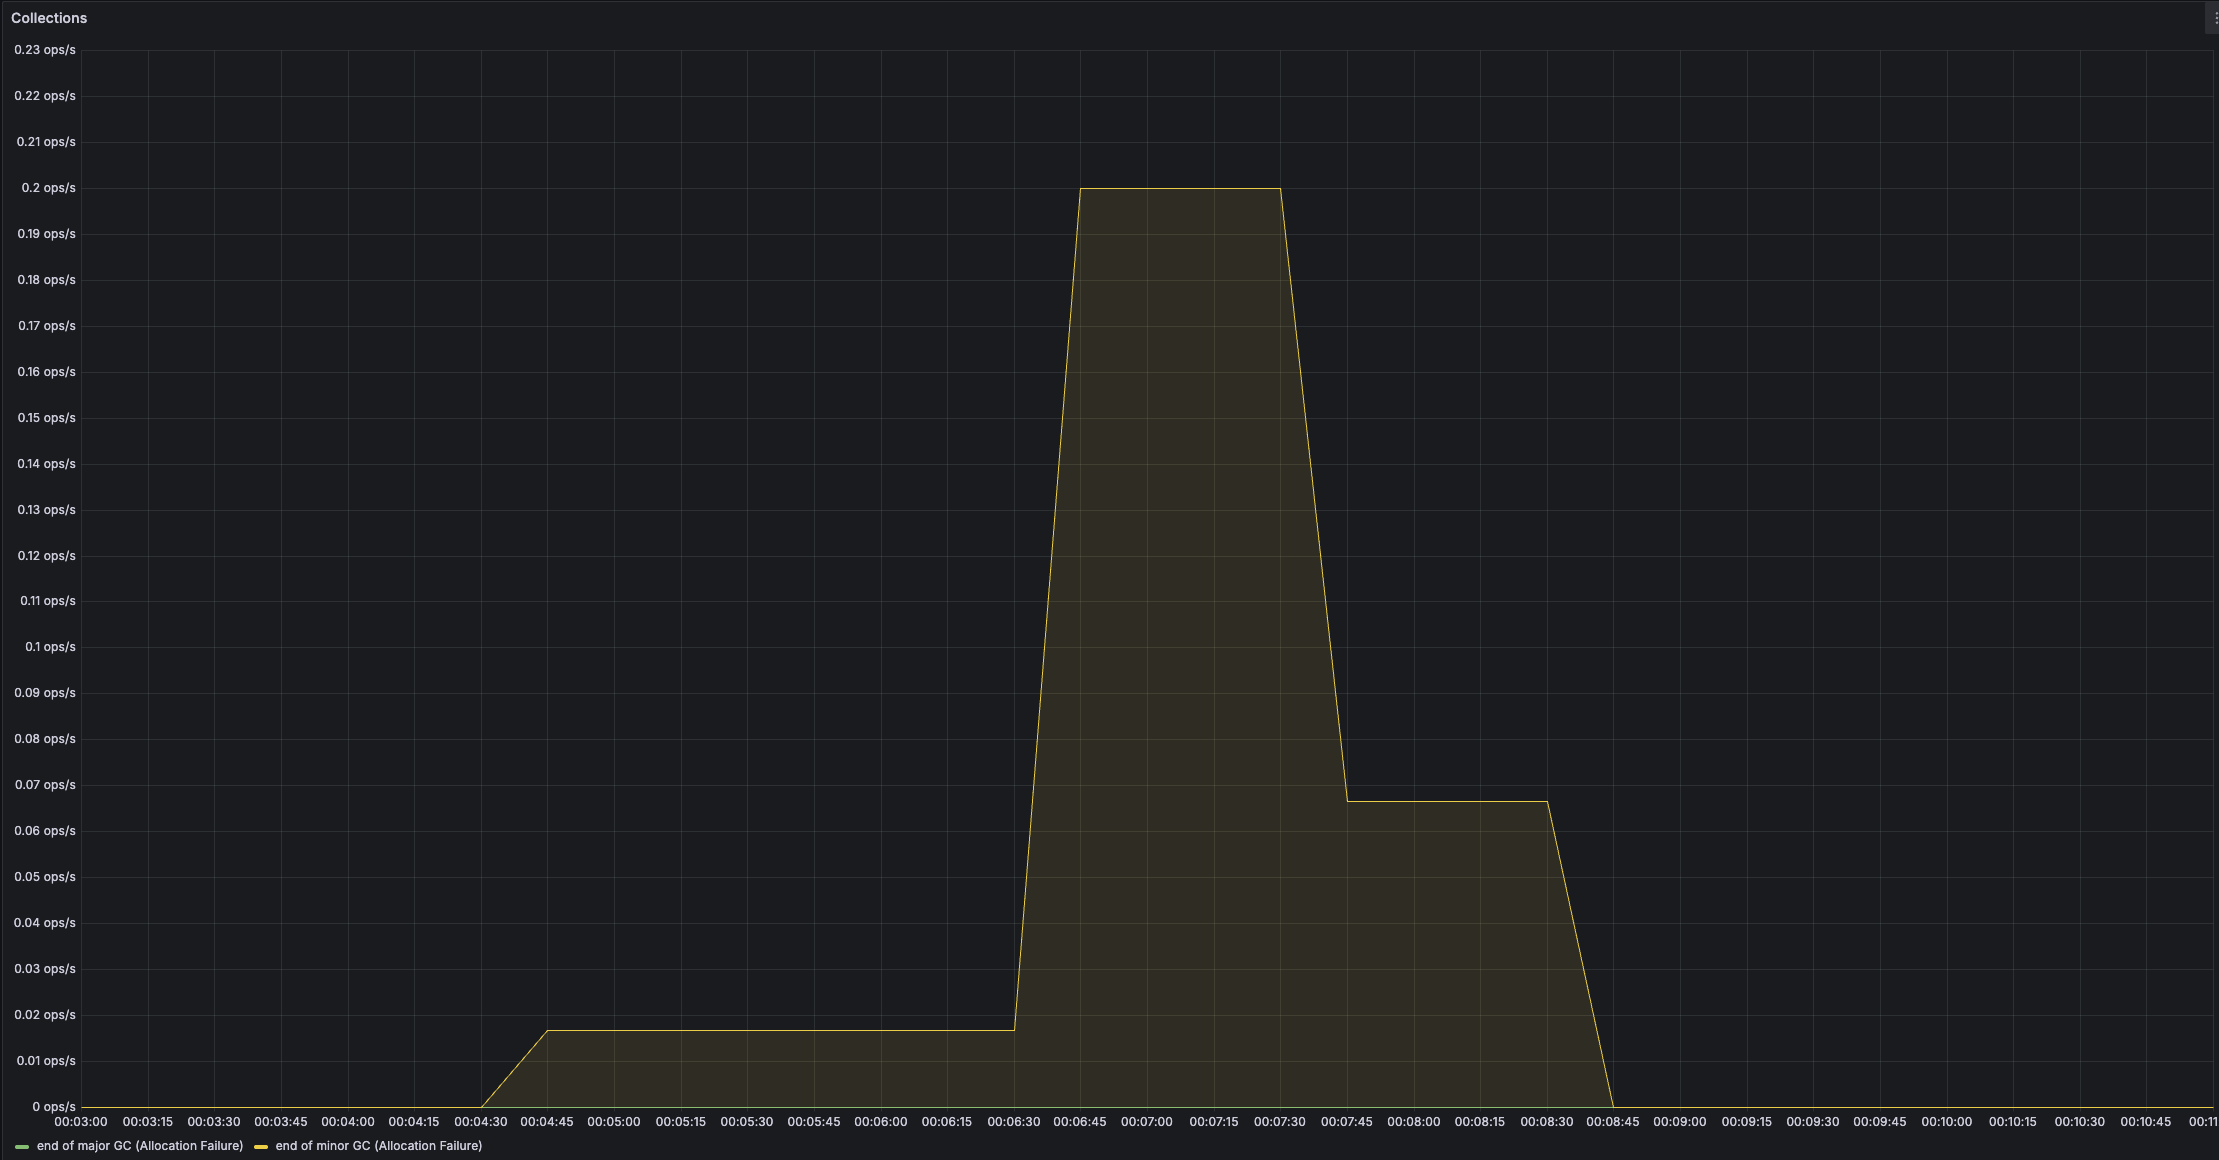The height and width of the screenshot is (1160, 2219).
Task: Click the 00:07:45 time axis label
Action: coord(1347,1122)
